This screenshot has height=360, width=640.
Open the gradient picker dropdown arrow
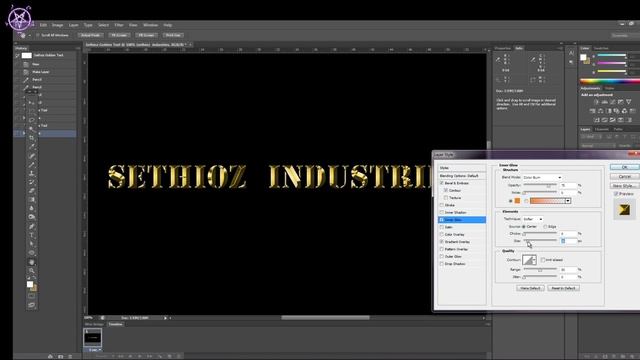pos(568,201)
